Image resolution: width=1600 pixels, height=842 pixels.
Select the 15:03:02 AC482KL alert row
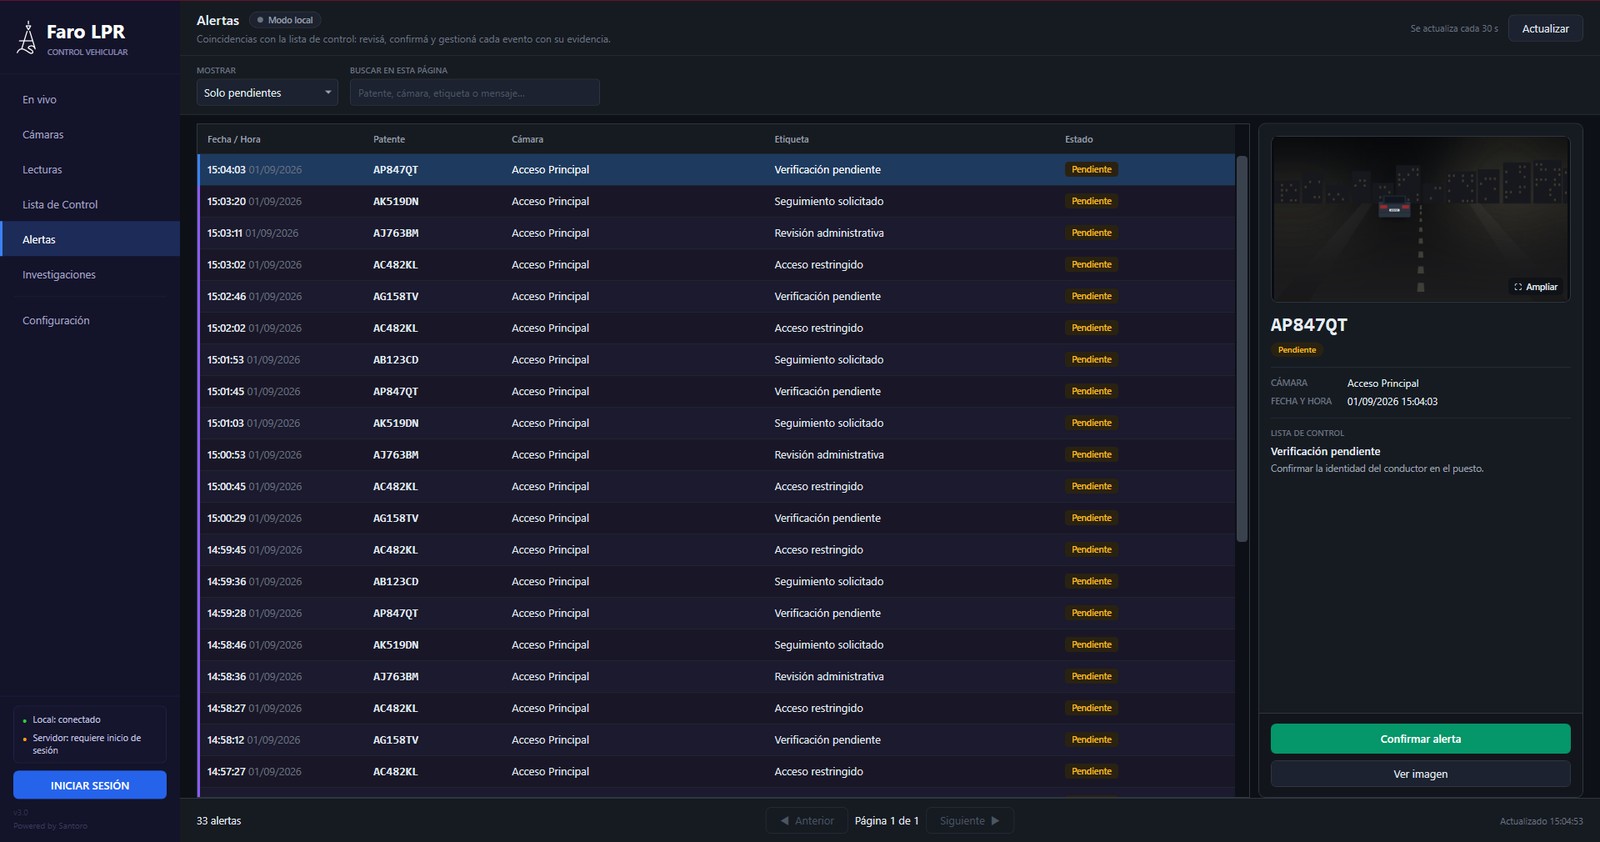point(716,265)
